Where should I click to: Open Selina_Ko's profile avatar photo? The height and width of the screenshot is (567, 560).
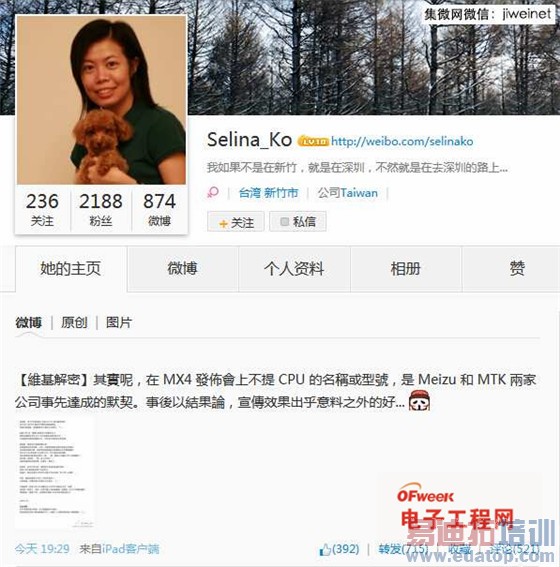point(101,100)
